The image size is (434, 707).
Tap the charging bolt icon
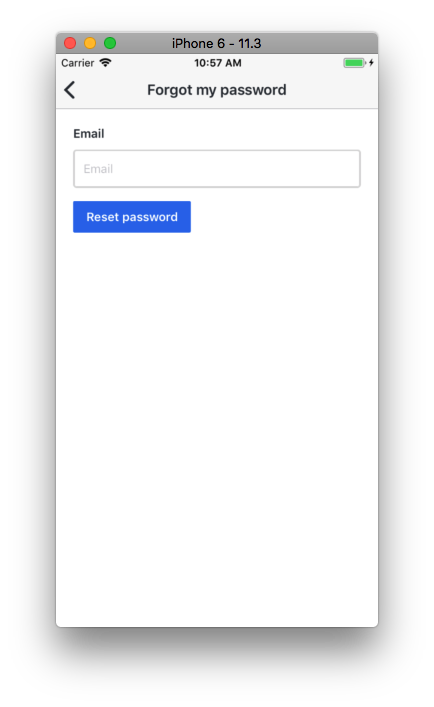(371, 63)
